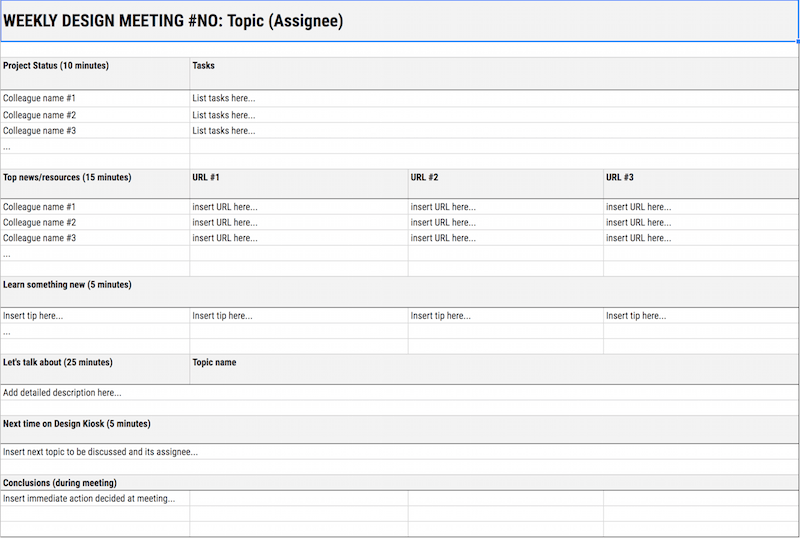The height and width of the screenshot is (538, 800).
Task: Click Colleague name #1 under Project Status
Action: click(x=39, y=98)
